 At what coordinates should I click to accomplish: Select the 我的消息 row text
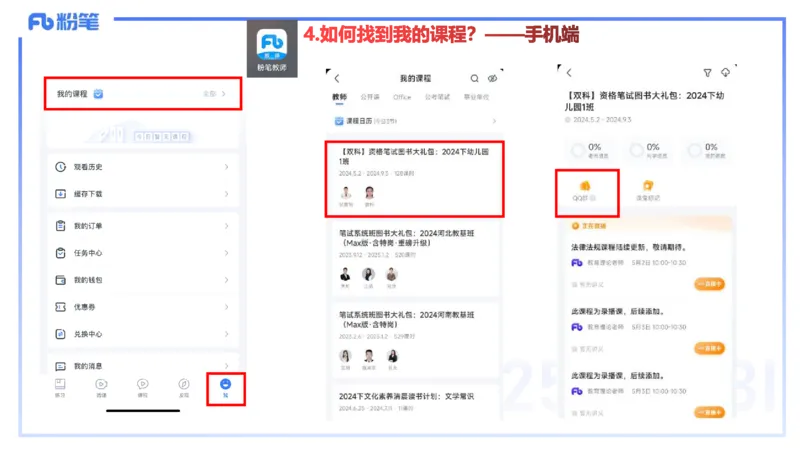pyautogui.click(x=88, y=366)
